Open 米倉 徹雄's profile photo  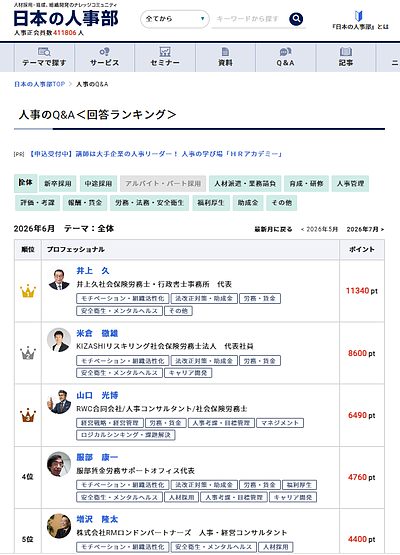click(59, 340)
